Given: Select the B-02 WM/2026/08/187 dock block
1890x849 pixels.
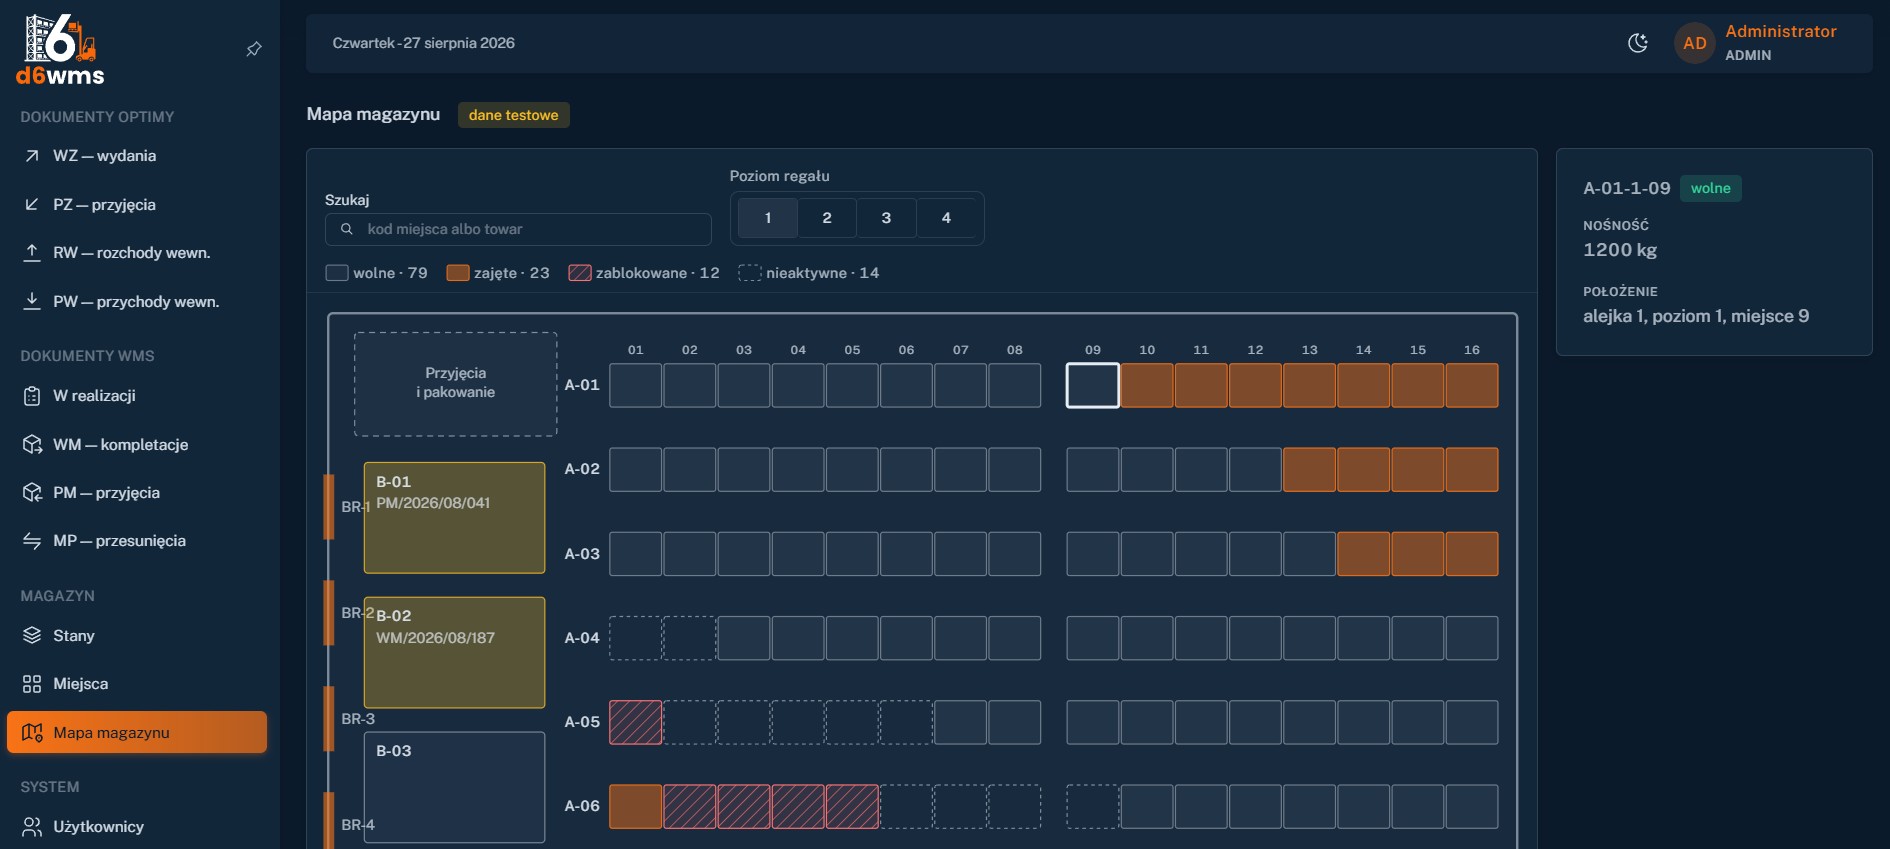Looking at the screenshot, I should (455, 653).
